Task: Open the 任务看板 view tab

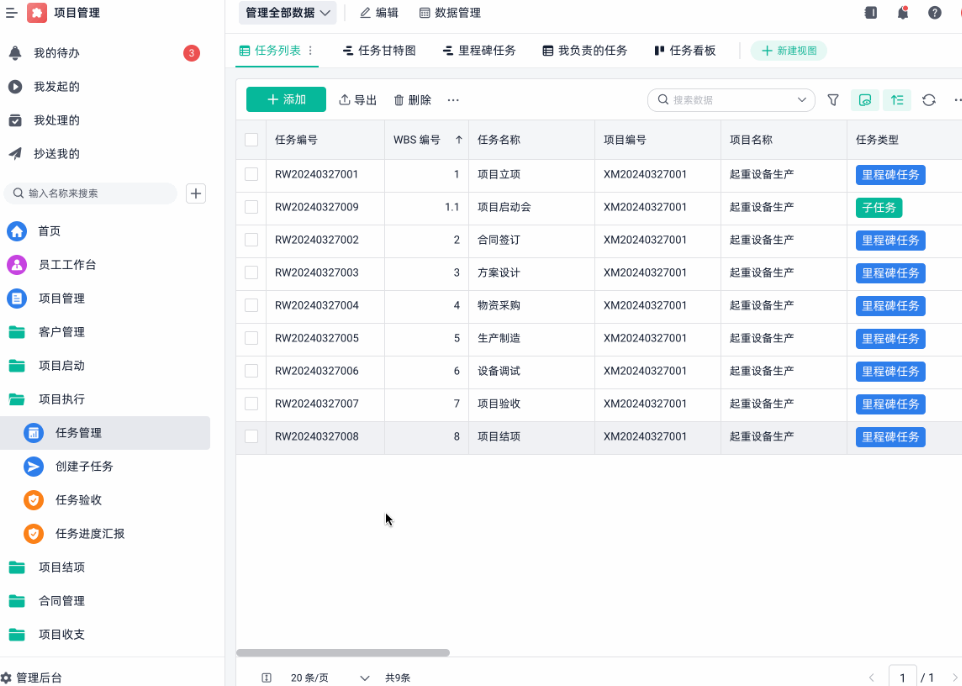Action: [x=685, y=50]
